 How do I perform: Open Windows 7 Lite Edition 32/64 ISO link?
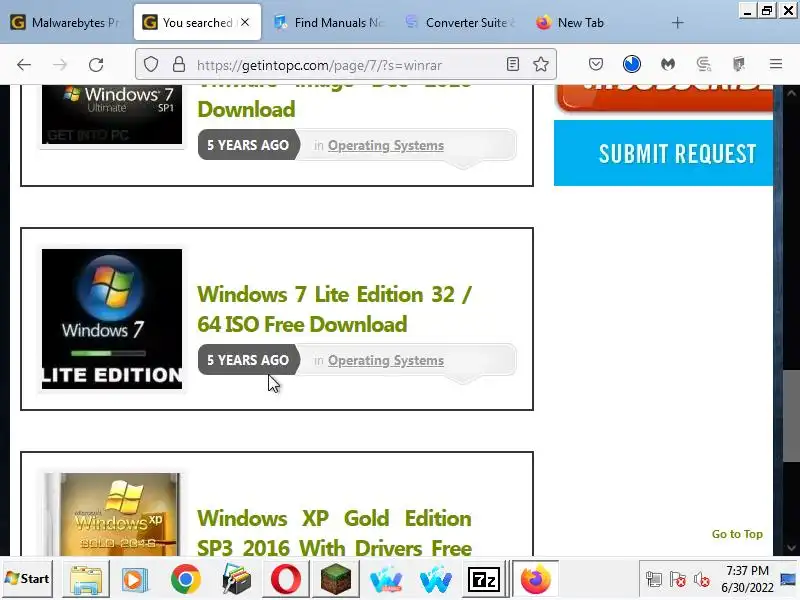pyautogui.click(x=334, y=309)
